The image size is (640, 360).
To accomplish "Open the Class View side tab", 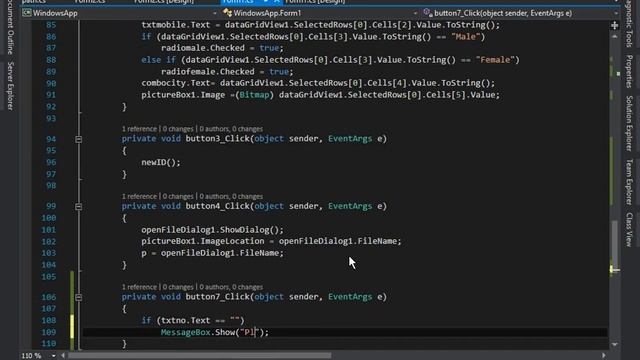I will pos(629,229).
